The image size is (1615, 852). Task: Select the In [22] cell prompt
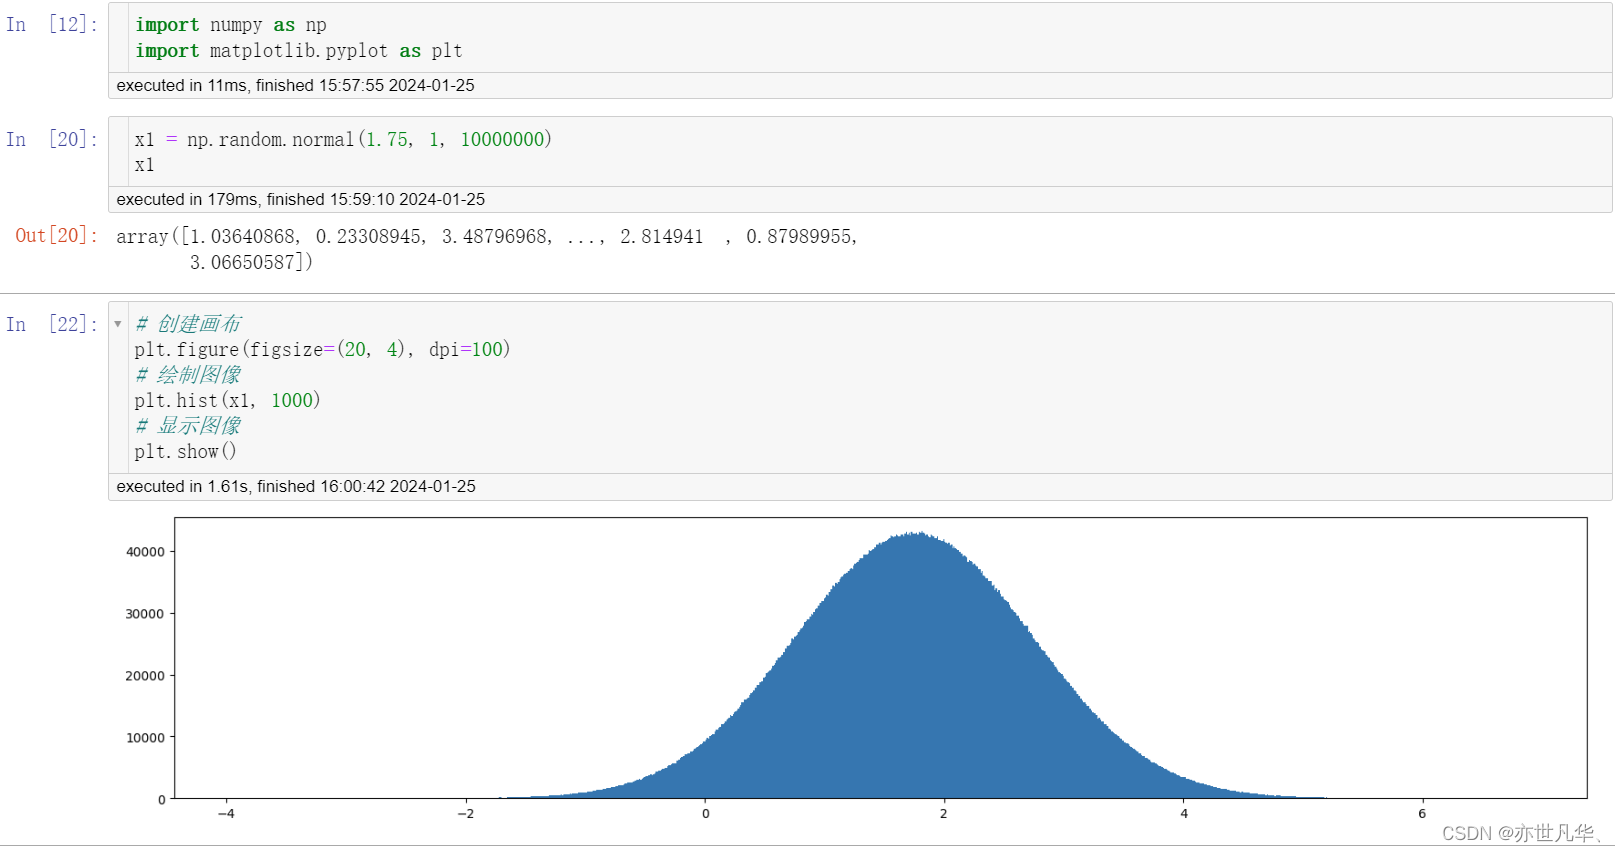[x=52, y=324]
